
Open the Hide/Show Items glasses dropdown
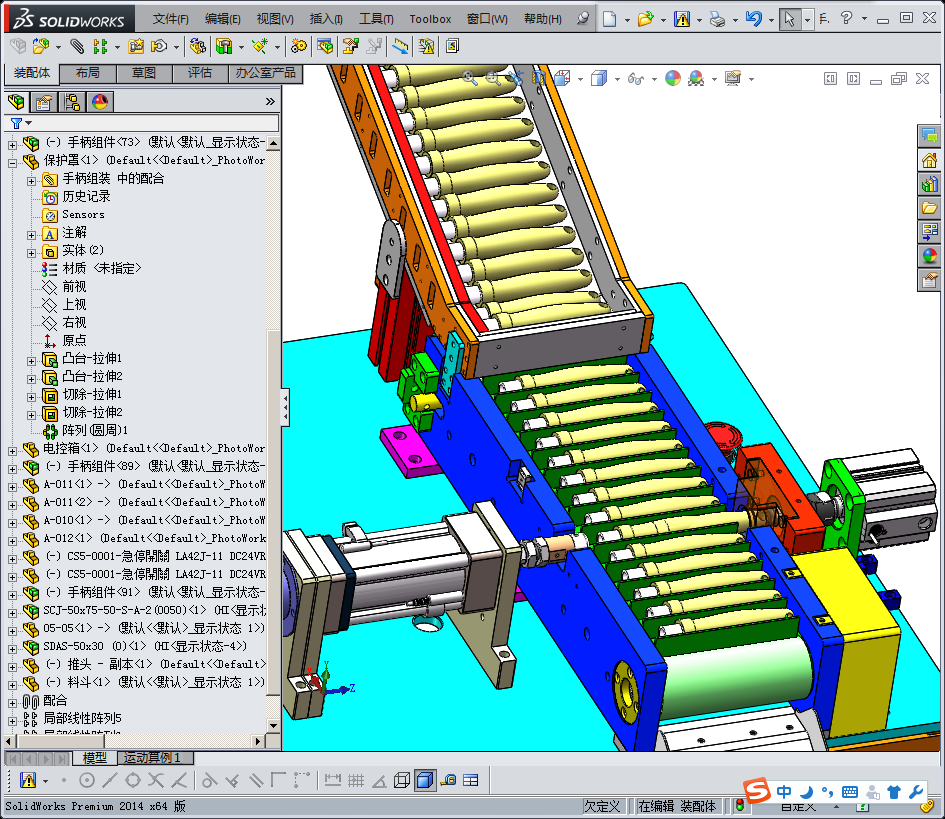655,79
